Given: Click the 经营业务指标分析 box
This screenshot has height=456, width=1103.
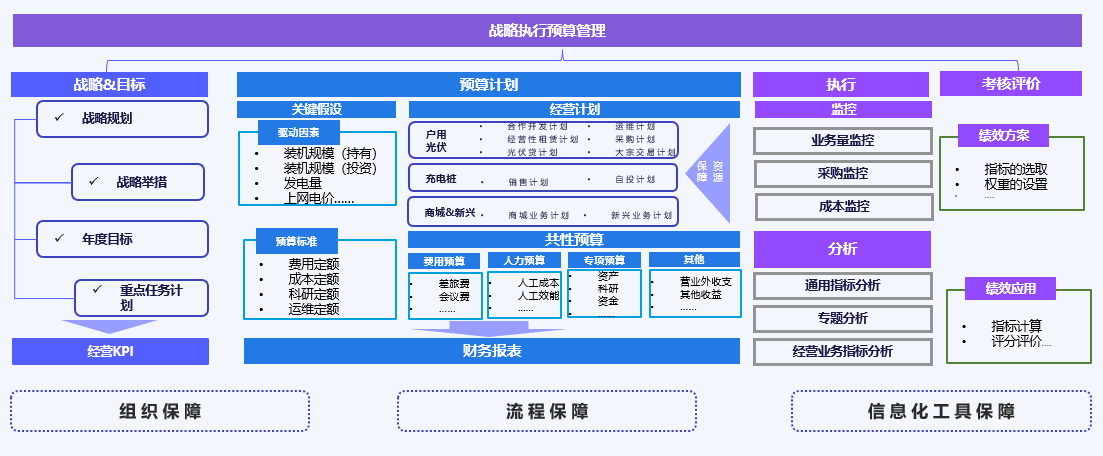Looking at the screenshot, I should tap(843, 352).
